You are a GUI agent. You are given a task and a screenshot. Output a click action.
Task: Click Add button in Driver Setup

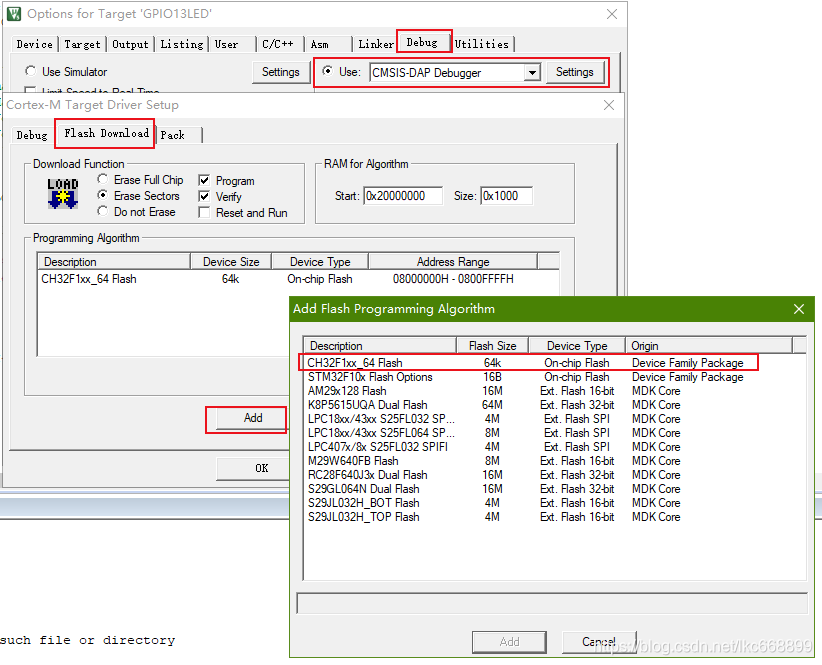tap(253, 418)
